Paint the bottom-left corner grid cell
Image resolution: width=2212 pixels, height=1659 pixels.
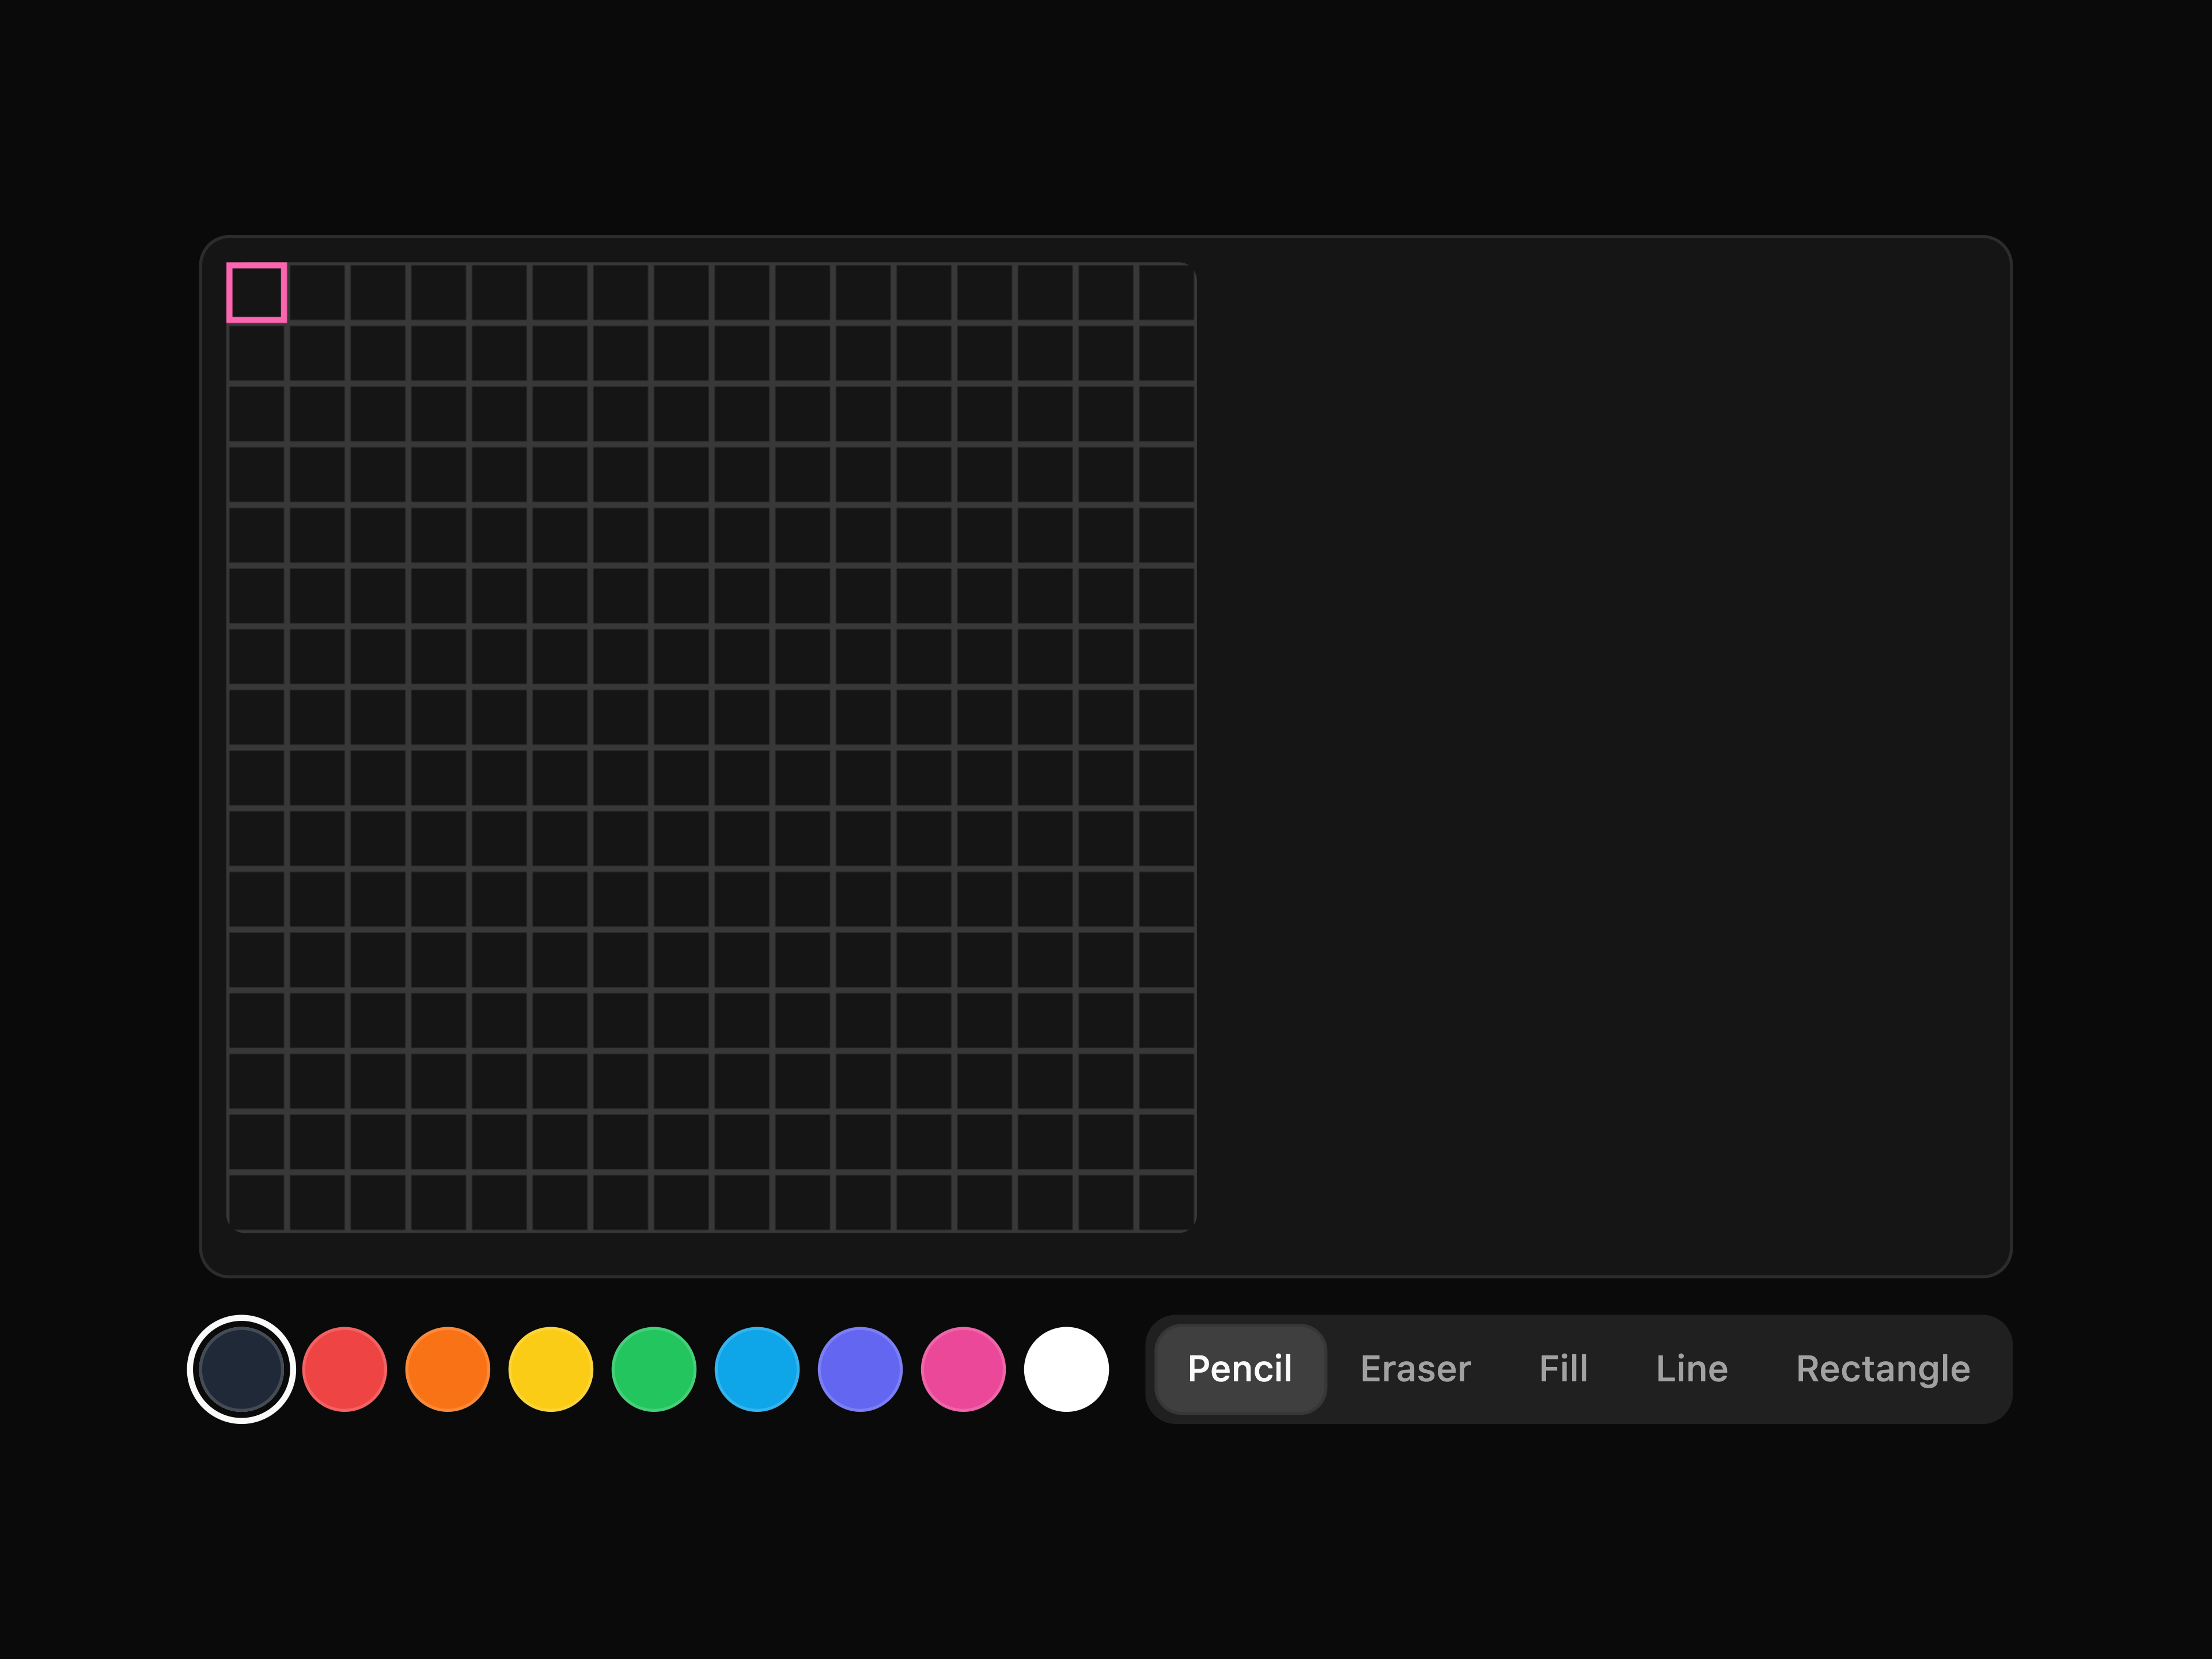(257, 1203)
